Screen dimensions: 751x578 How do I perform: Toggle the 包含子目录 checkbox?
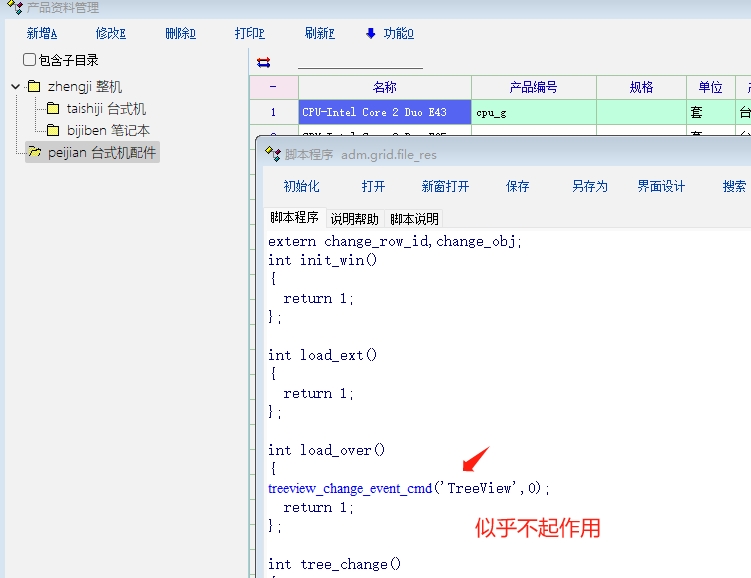29,60
